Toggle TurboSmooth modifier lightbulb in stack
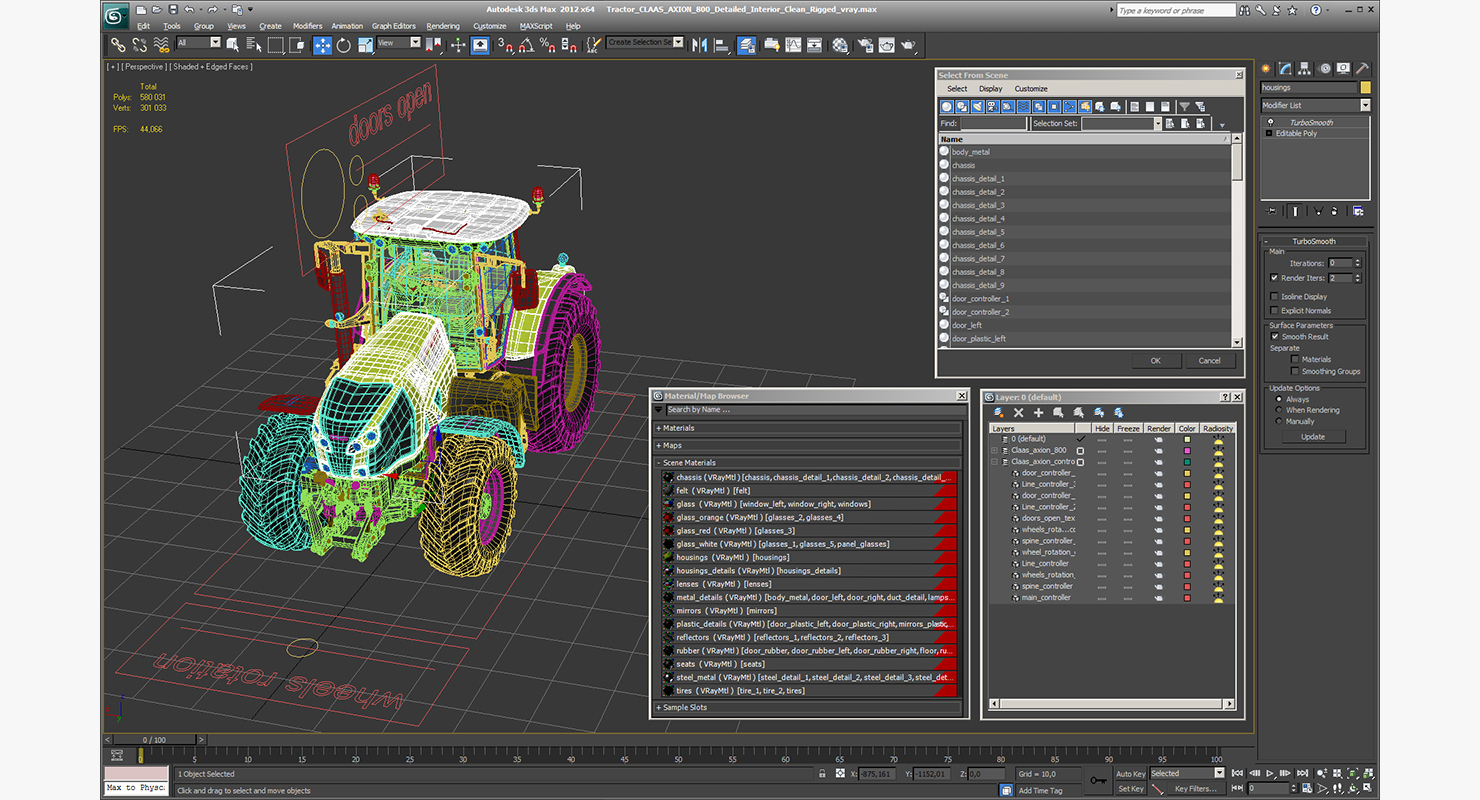1480x800 pixels. tap(1270, 122)
